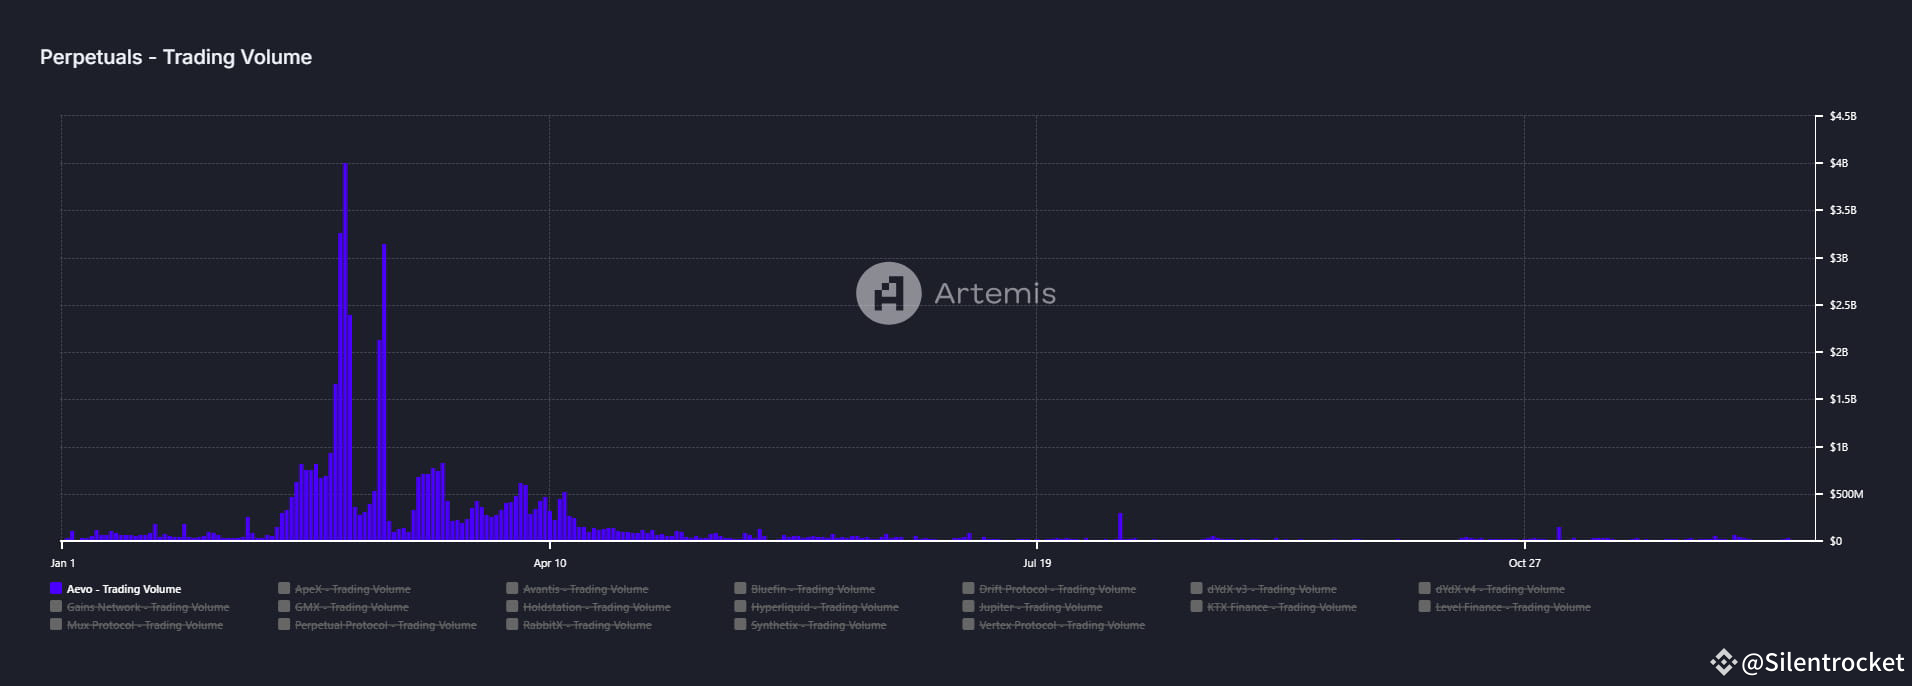Image resolution: width=1912 pixels, height=686 pixels.
Task: Click the 'Perpetuals - Trading Volume' chart title
Action: coord(176,57)
